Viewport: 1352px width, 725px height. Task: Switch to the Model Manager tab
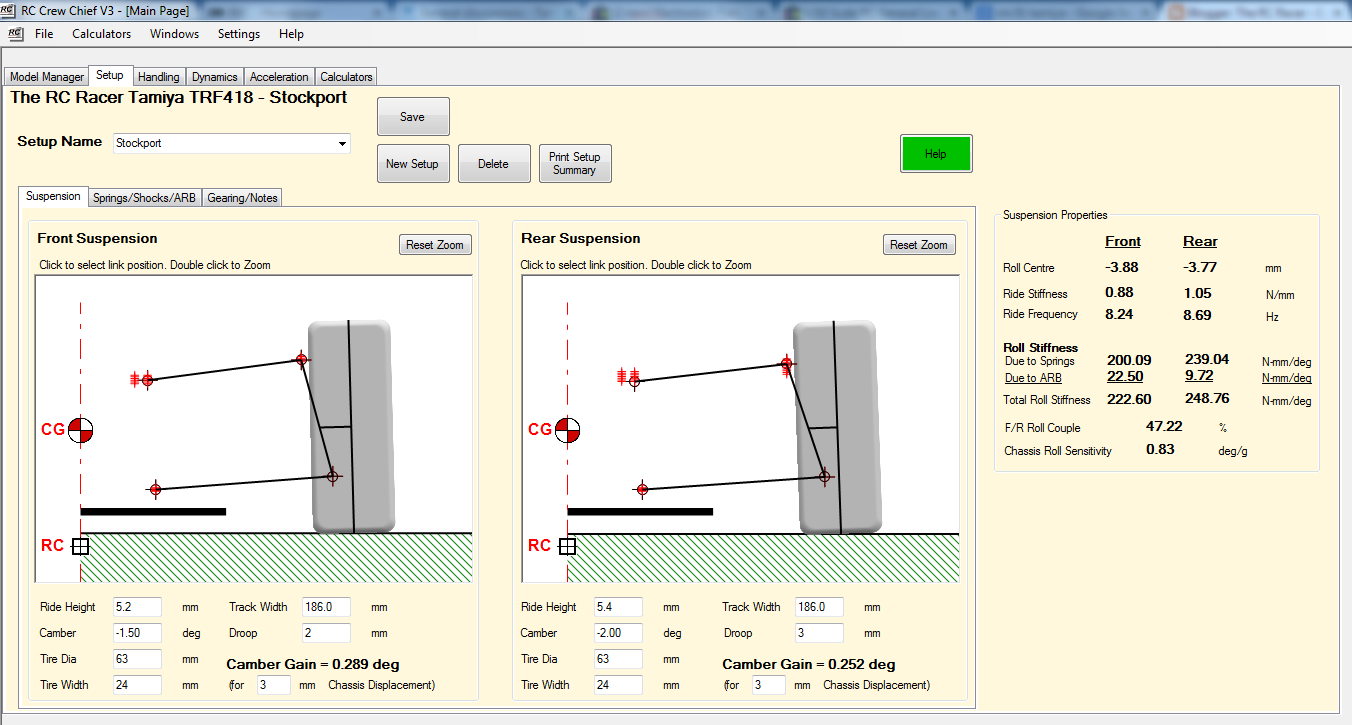pyautogui.click(x=47, y=77)
